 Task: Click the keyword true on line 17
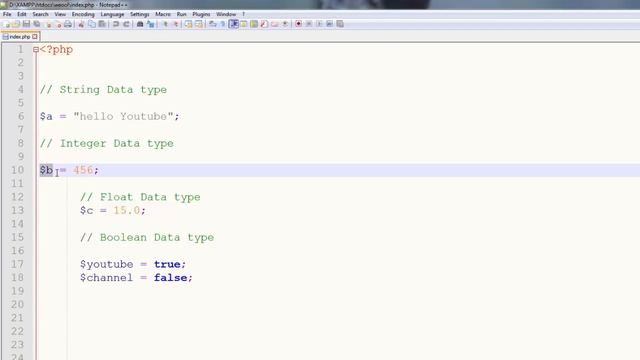click(167, 264)
